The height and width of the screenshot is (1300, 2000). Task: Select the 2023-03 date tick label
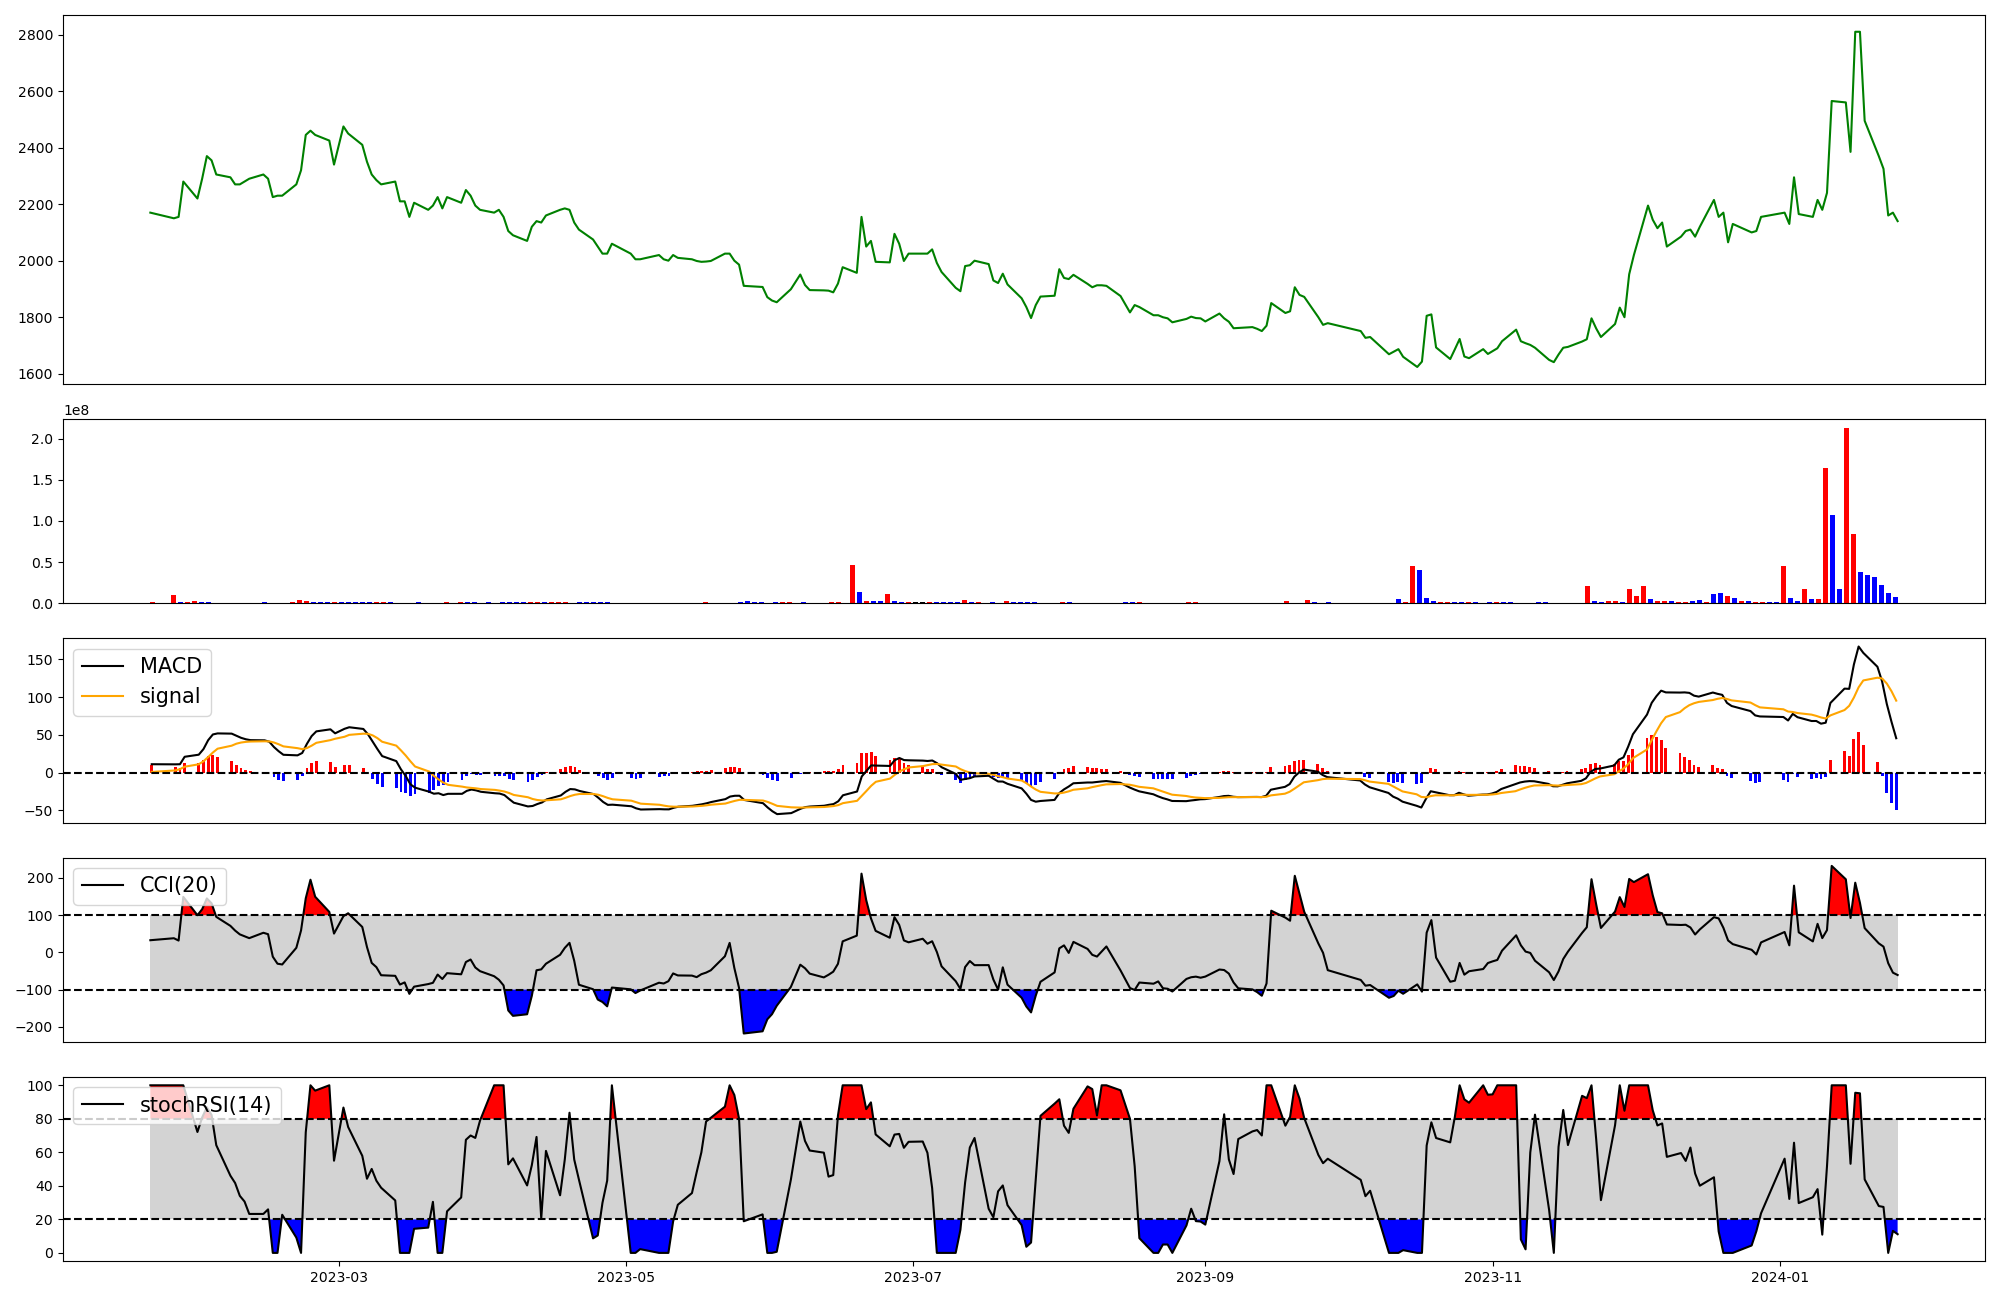[x=339, y=1277]
